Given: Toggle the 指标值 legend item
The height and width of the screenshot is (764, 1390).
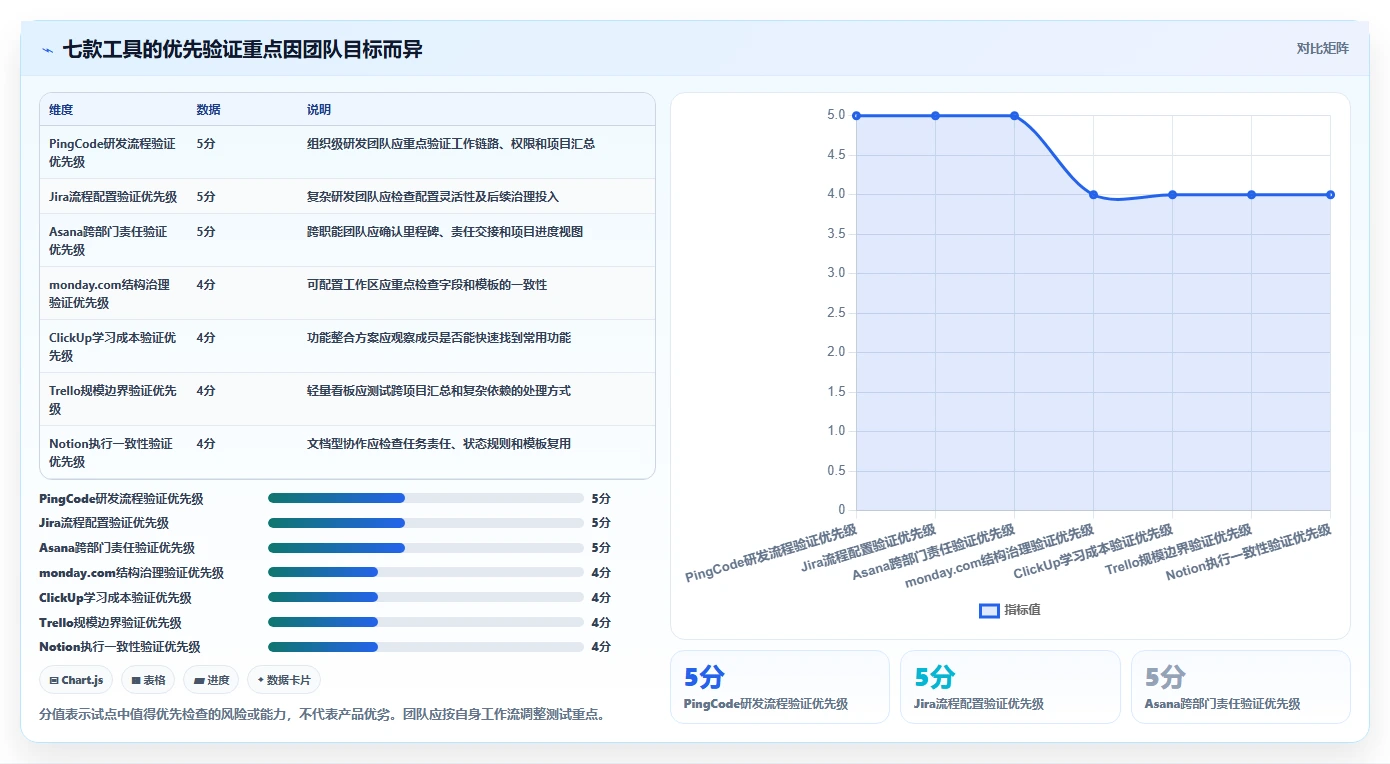Looking at the screenshot, I should point(1010,610).
